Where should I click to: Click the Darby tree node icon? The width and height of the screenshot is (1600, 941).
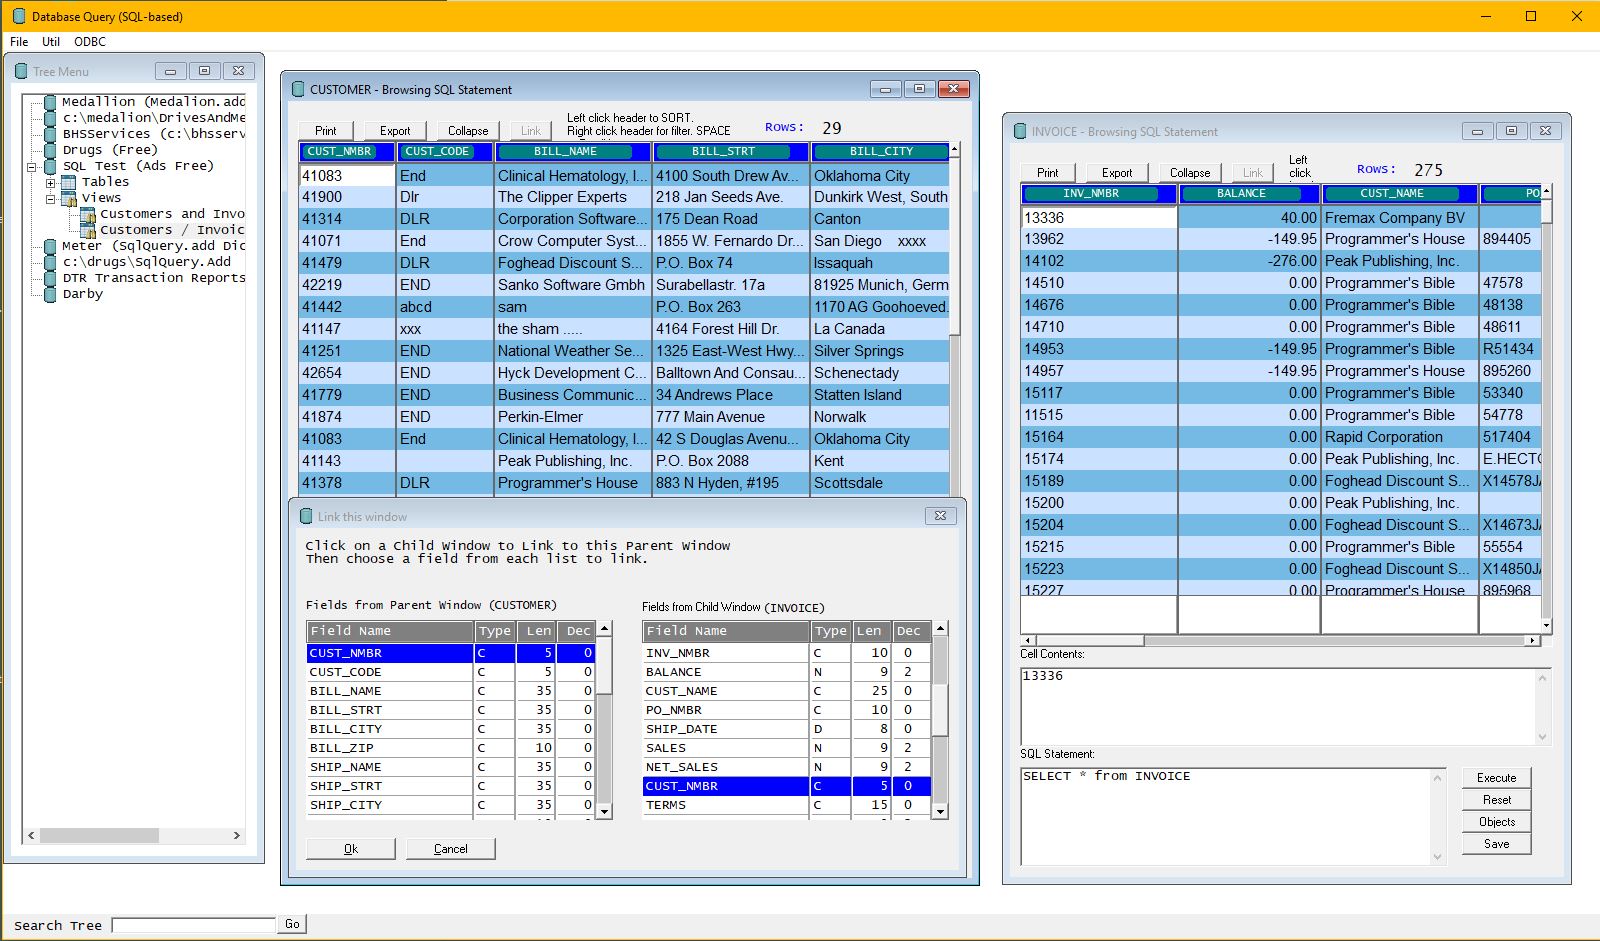point(50,293)
